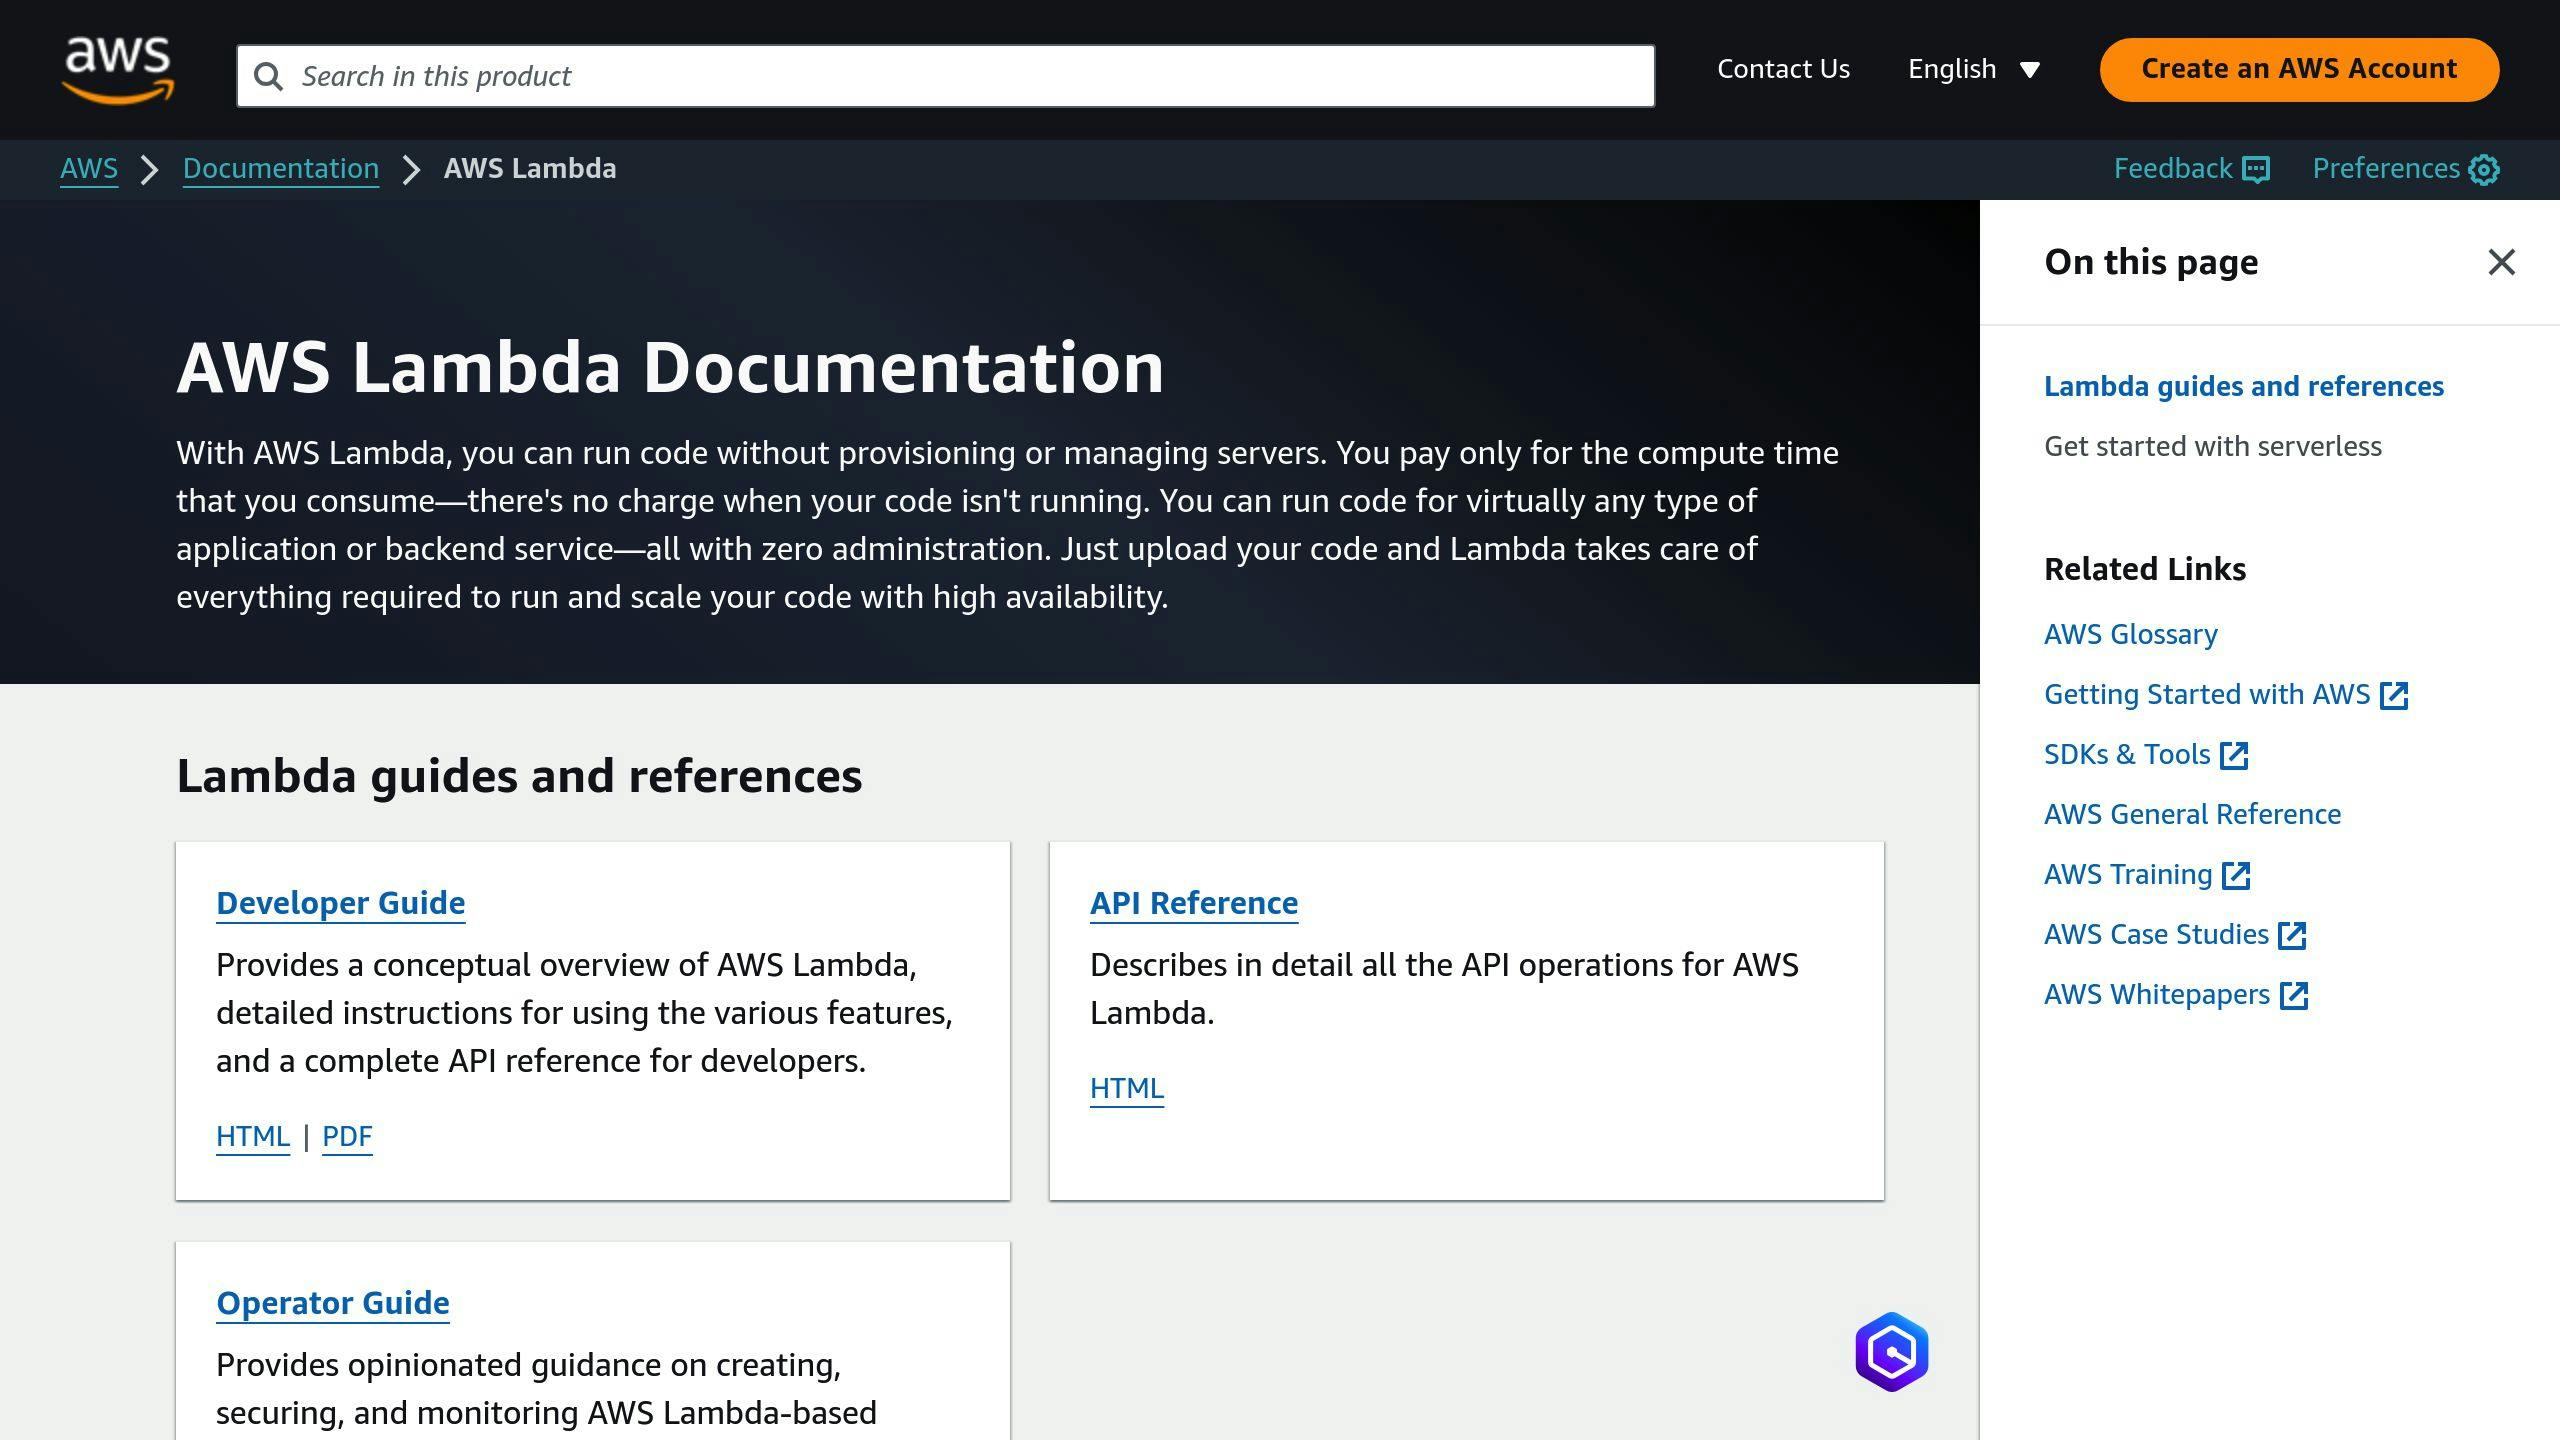Click the Documentation breadcrumb chevron icon

pyautogui.click(x=411, y=169)
